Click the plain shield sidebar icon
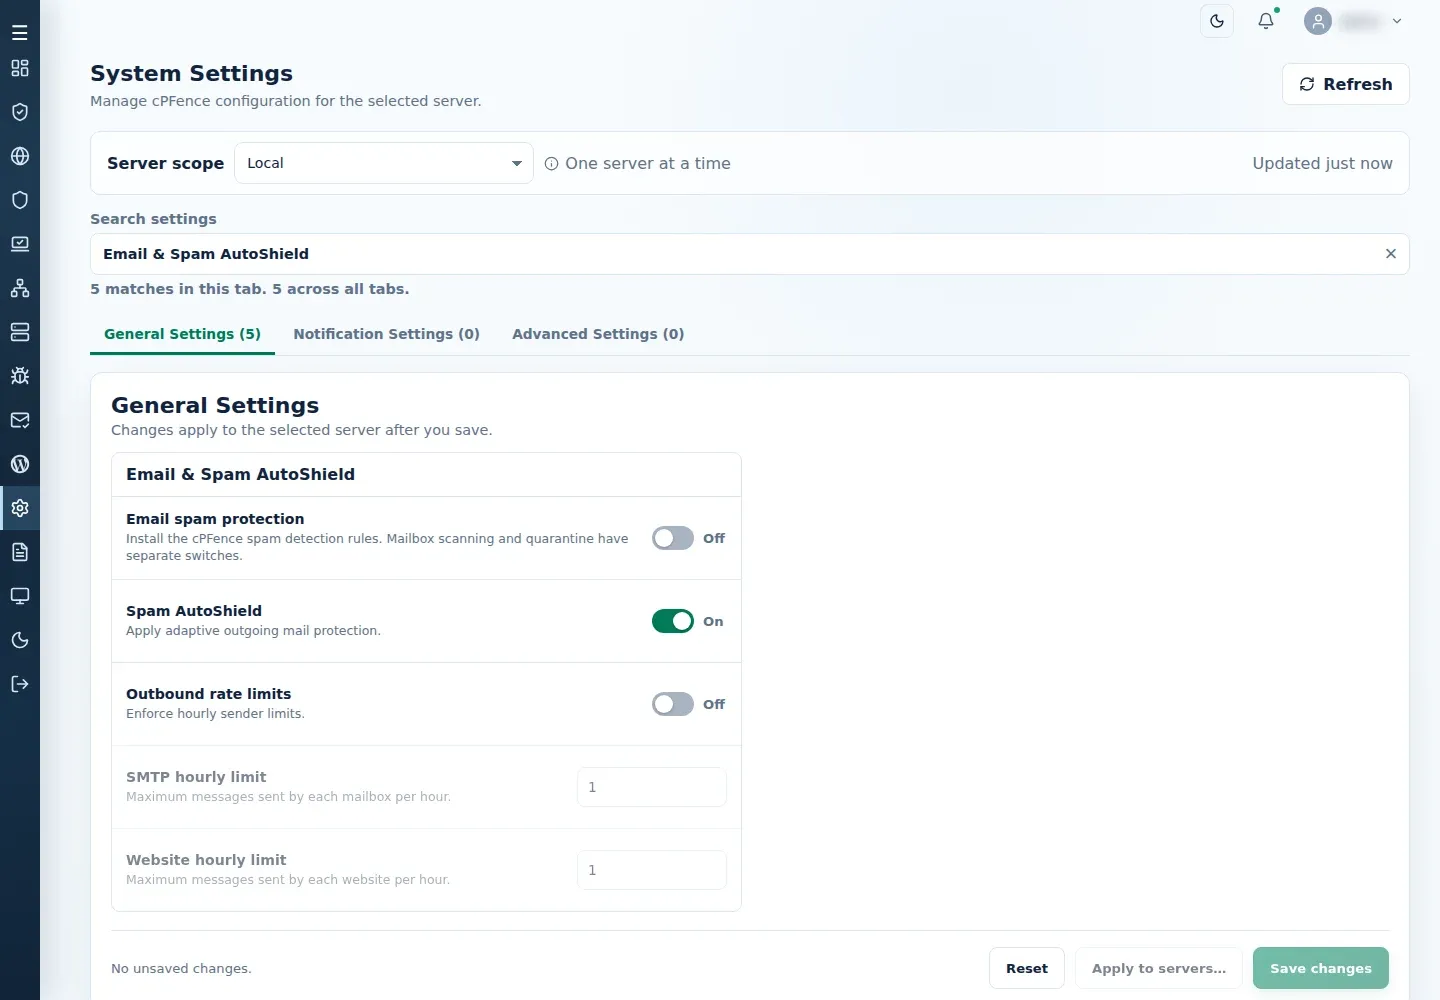The width and height of the screenshot is (1440, 1000). (20, 200)
